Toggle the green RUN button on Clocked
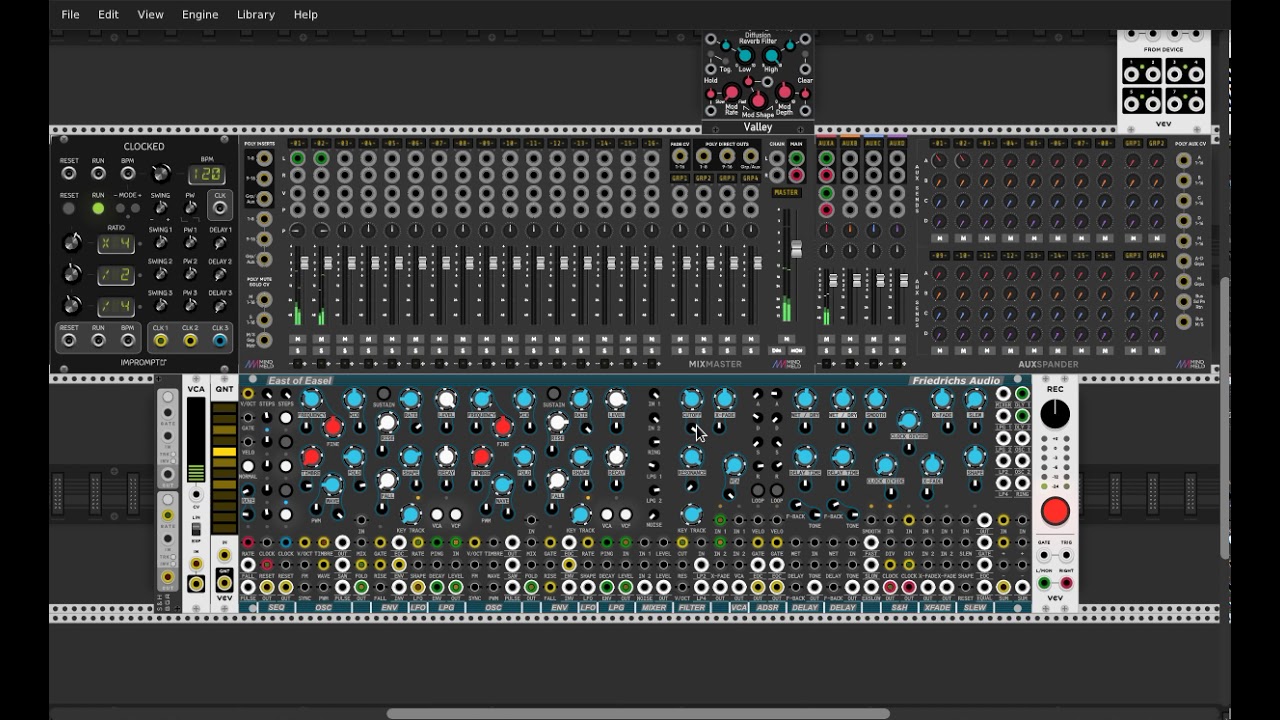This screenshot has width=1280, height=720. pyautogui.click(x=98, y=209)
